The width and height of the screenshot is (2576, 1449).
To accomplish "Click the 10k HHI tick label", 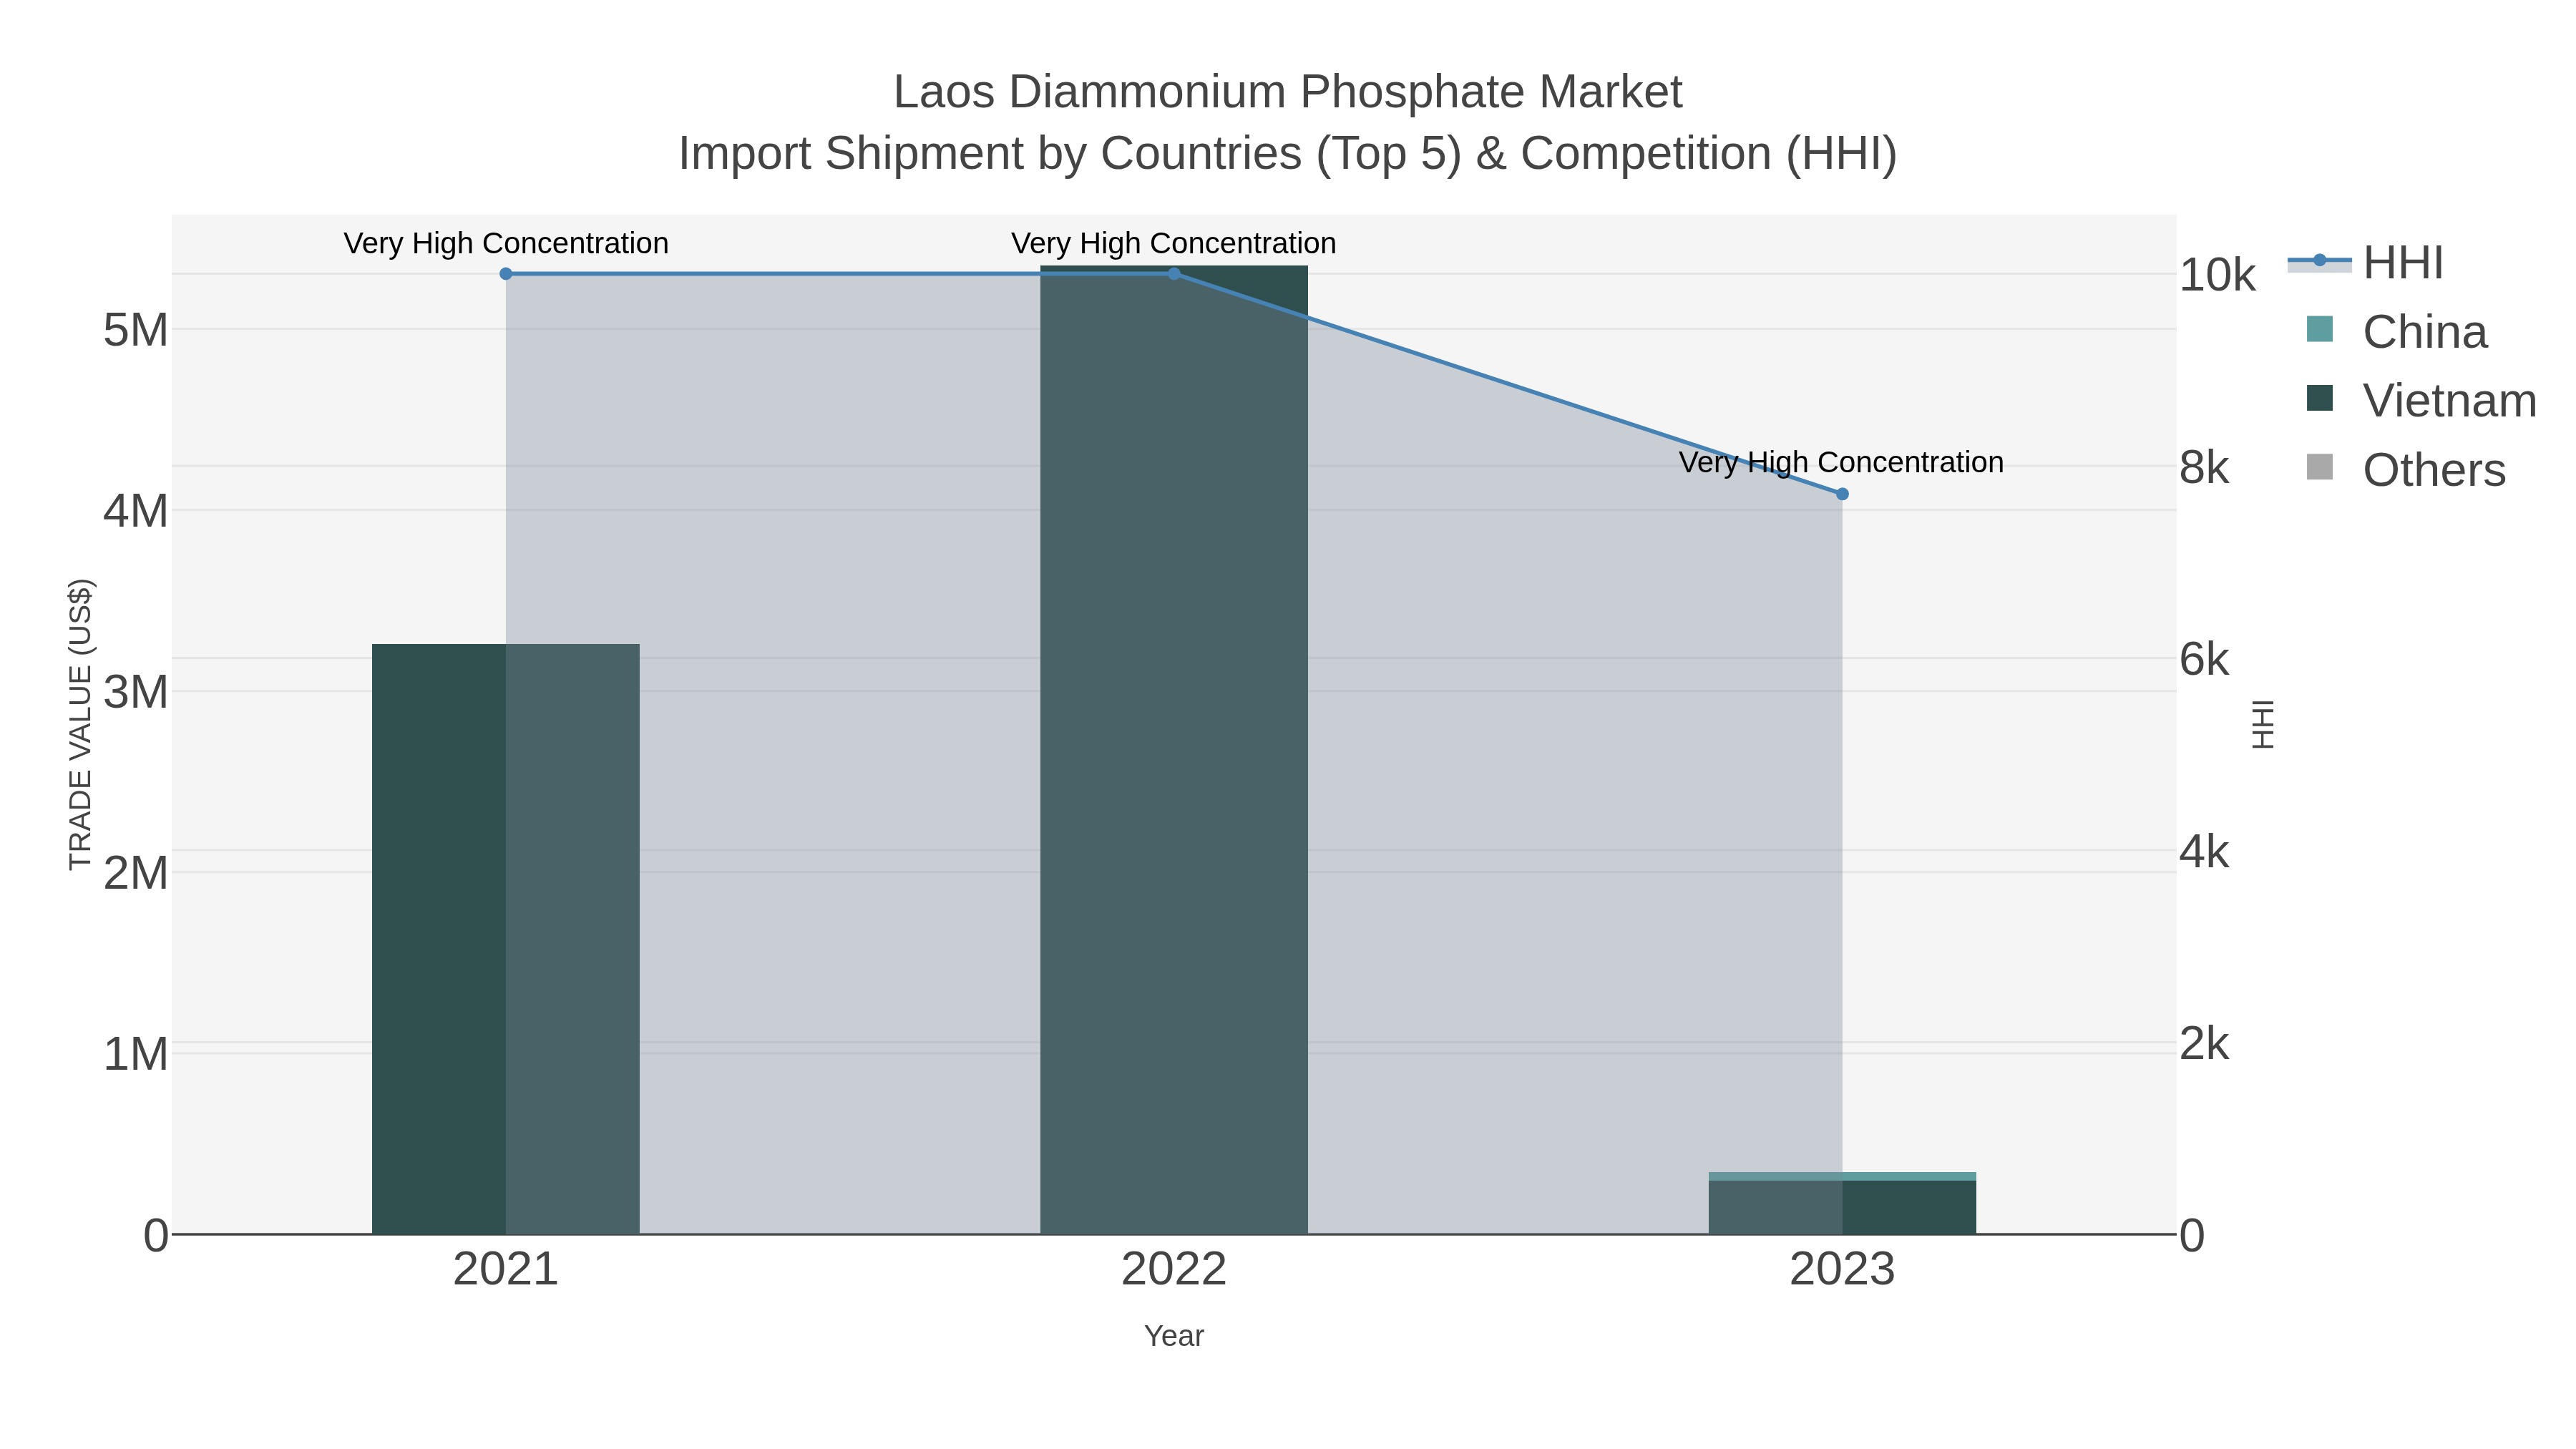I will click(x=2218, y=275).
